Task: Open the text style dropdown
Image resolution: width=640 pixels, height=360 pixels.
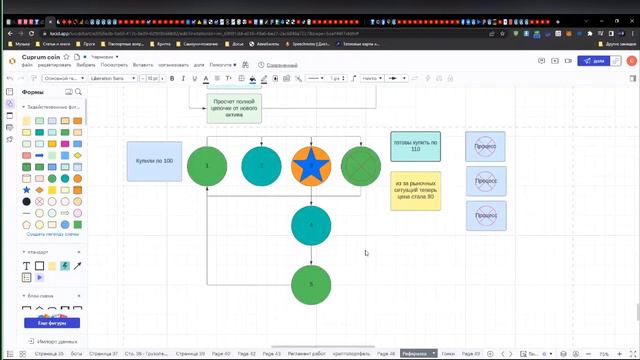Action: click(64, 78)
